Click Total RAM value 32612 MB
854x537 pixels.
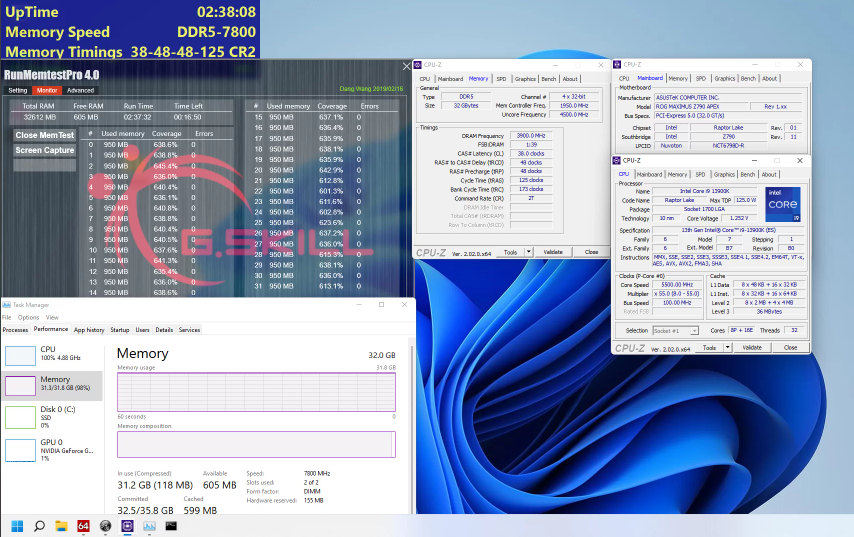(x=39, y=117)
